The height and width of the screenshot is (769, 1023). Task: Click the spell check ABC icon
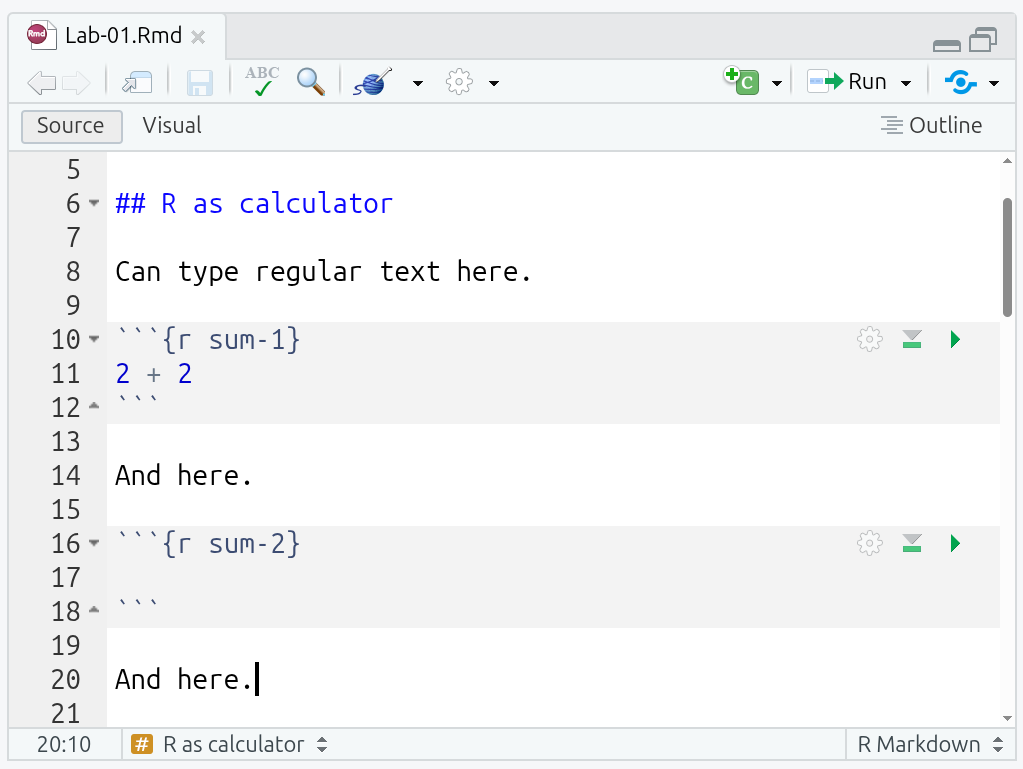[x=262, y=82]
